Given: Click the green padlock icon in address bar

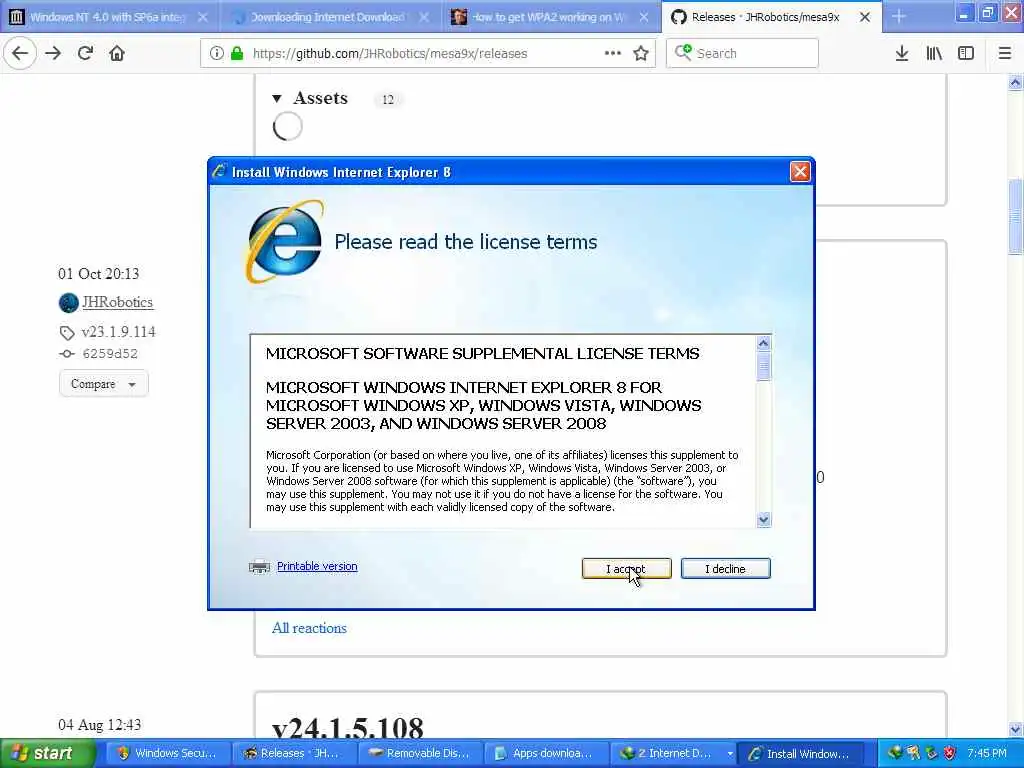Looking at the screenshot, I should 237,54.
